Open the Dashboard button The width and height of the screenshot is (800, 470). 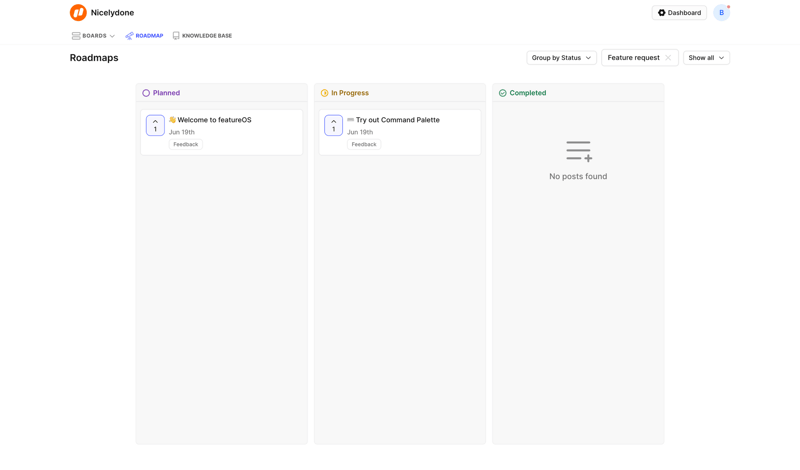(x=679, y=13)
